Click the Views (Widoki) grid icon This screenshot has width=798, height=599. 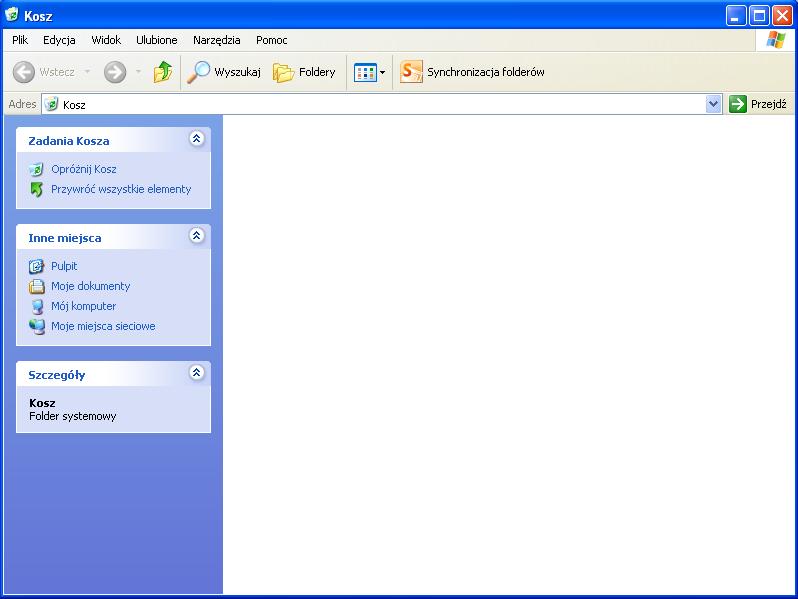pos(365,72)
